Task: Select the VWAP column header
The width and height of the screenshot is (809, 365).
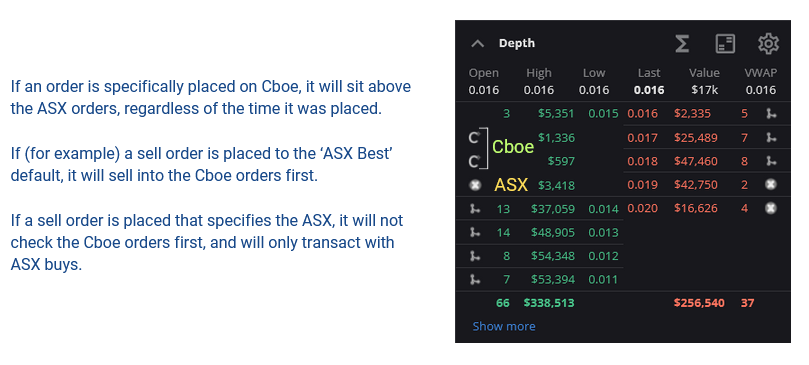Action: tap(761, 73)
